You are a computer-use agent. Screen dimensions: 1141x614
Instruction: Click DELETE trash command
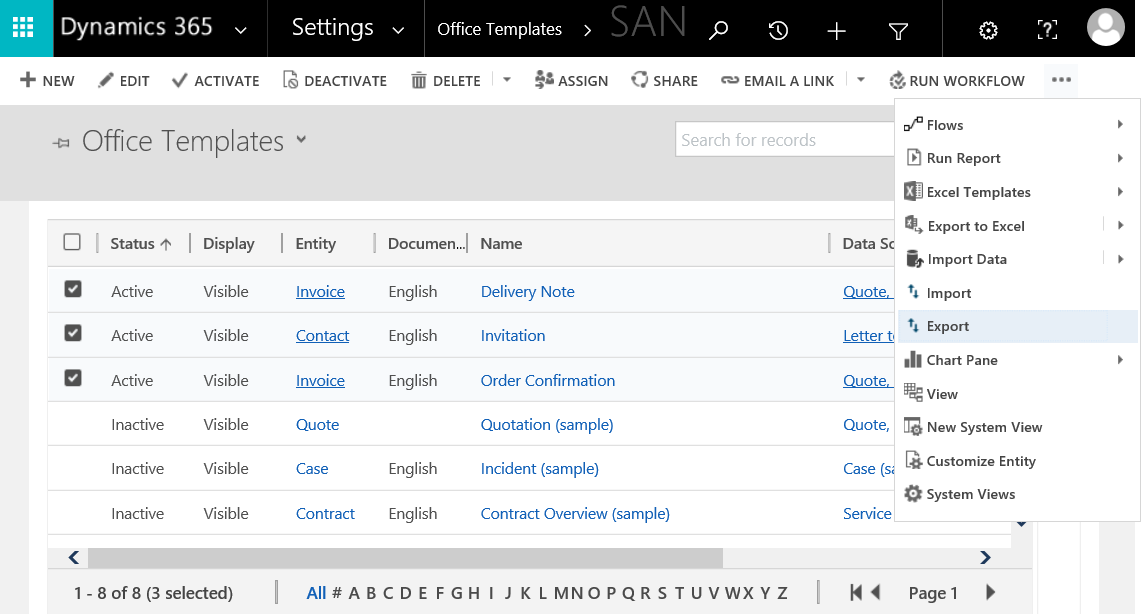click(x=445, y=81)
